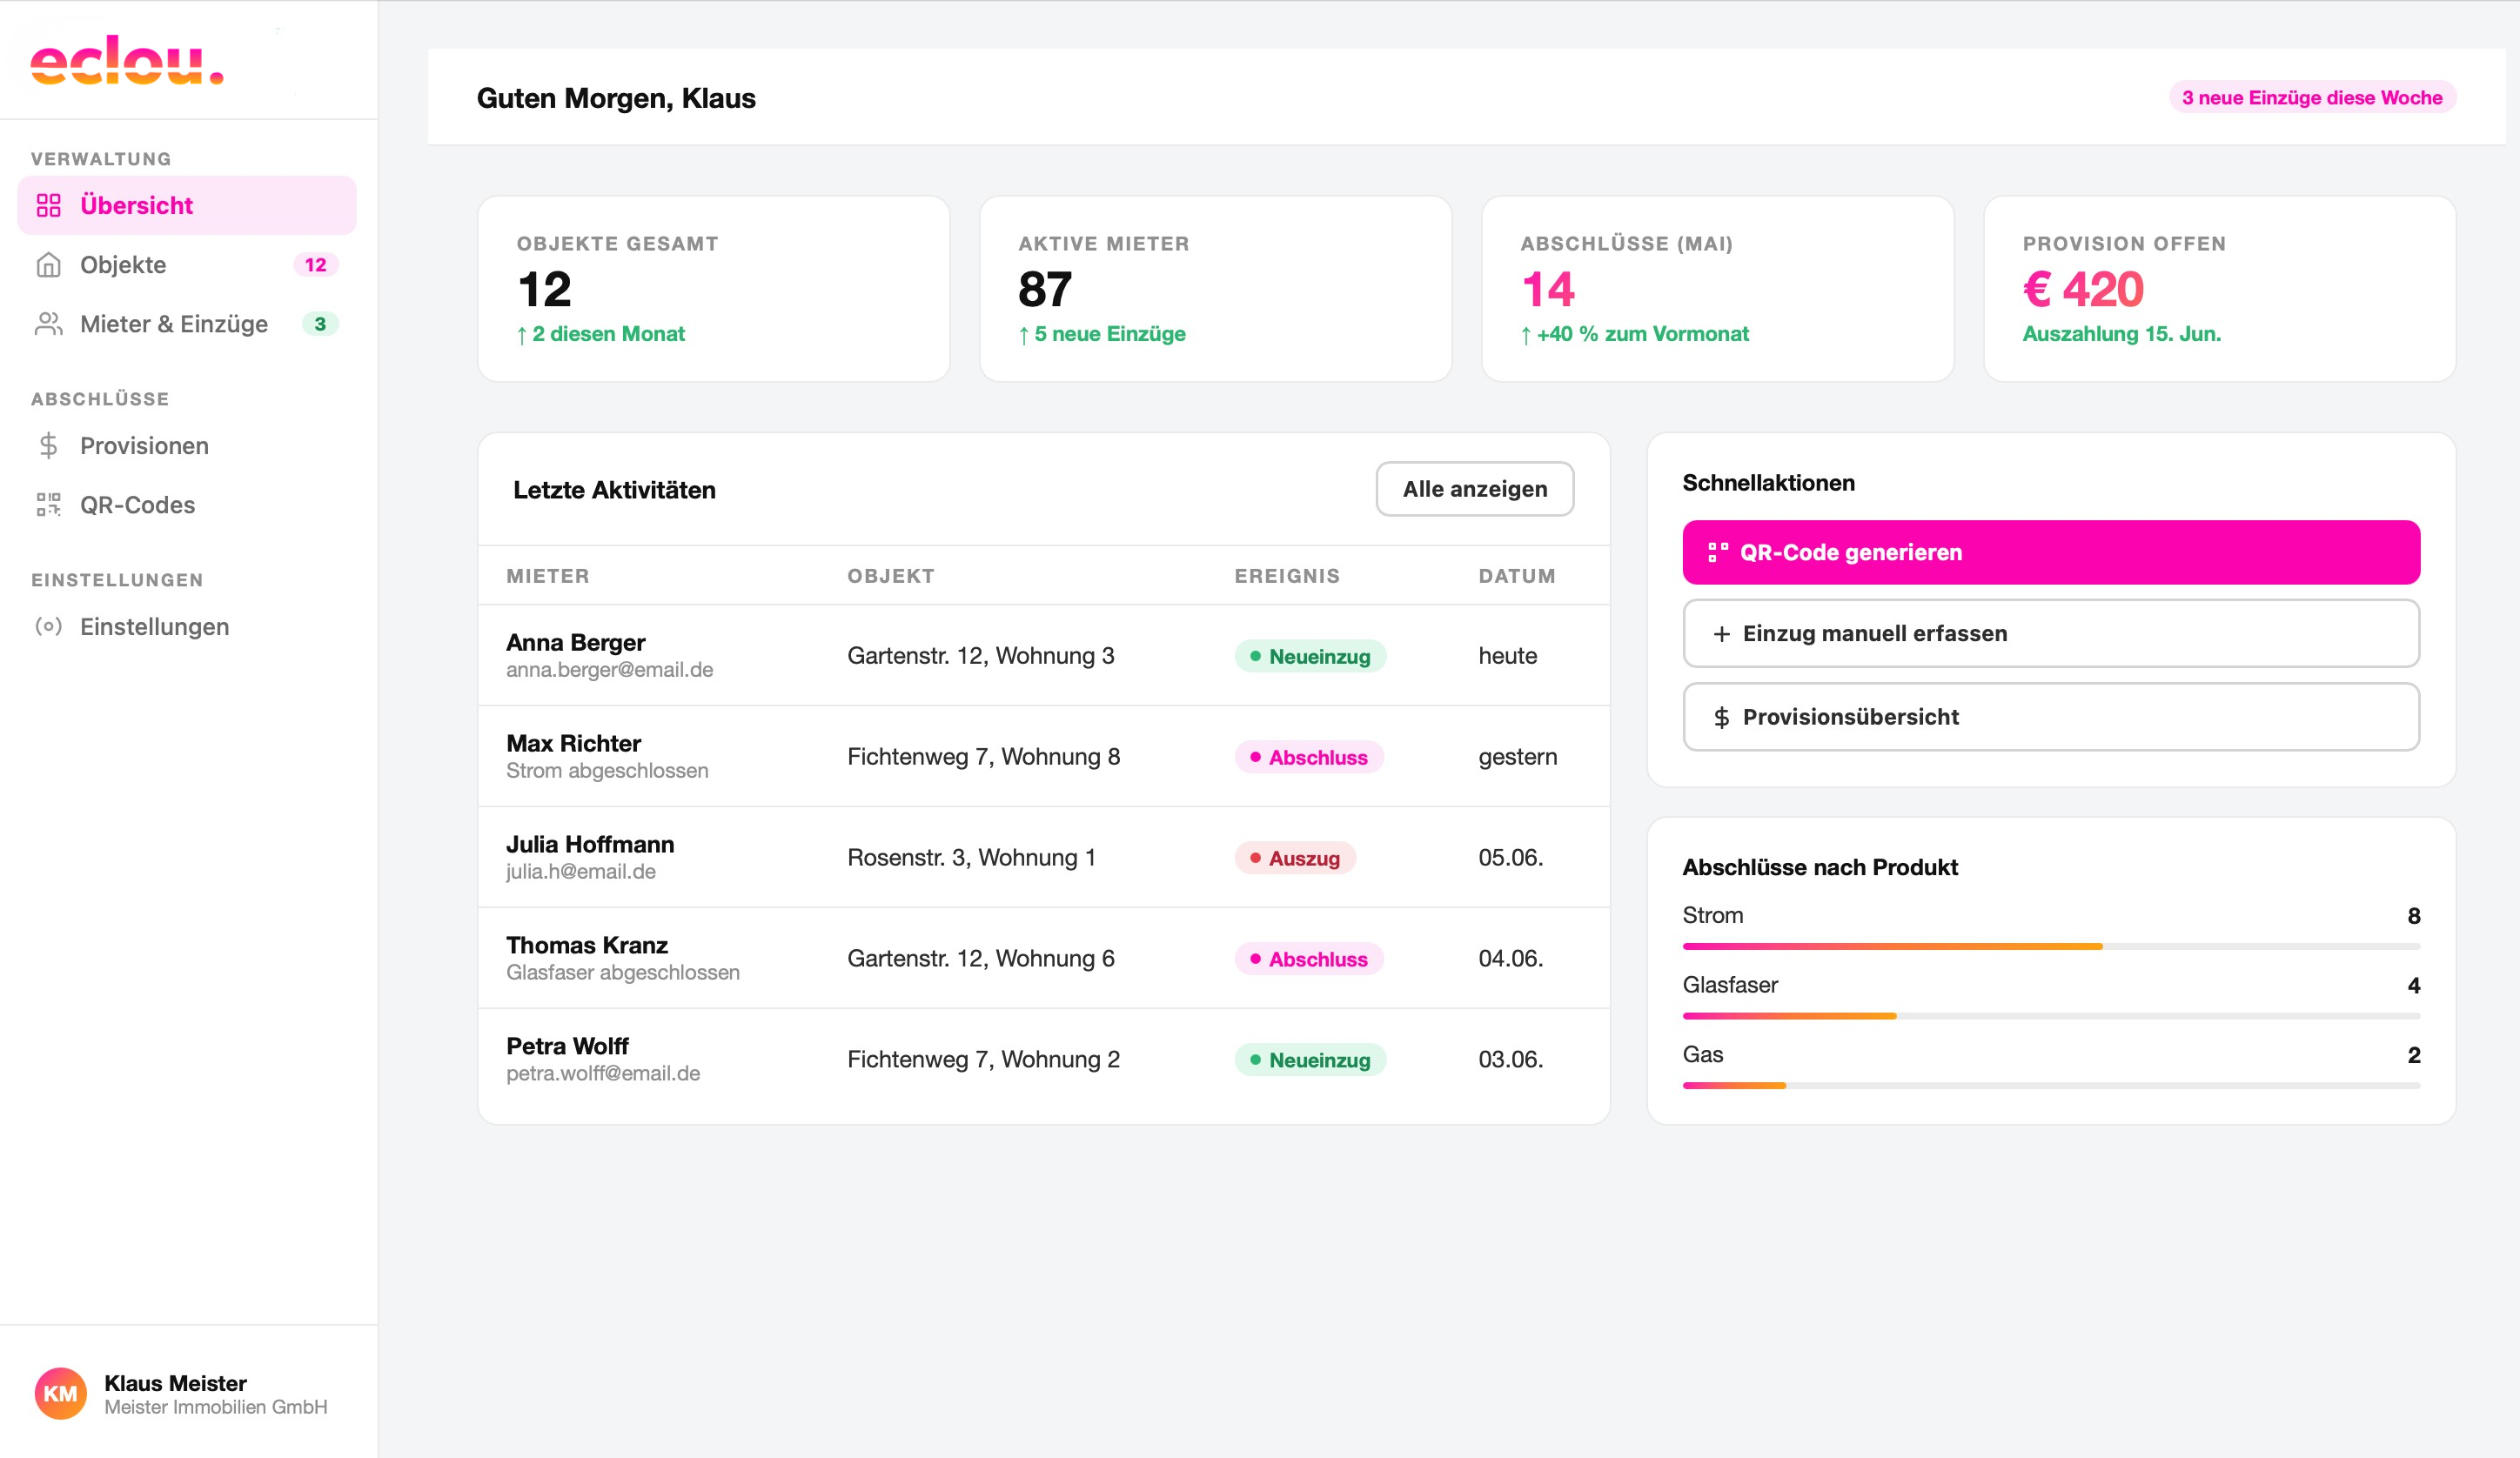
Task: Click the Abschluss tag for Max Richter
Action: coord(1309,757)
